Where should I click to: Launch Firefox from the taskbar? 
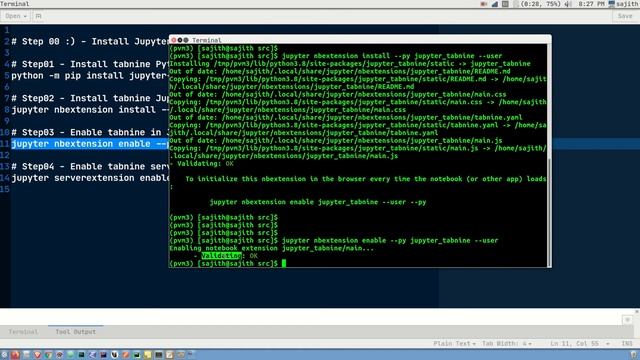click(15, 355)
